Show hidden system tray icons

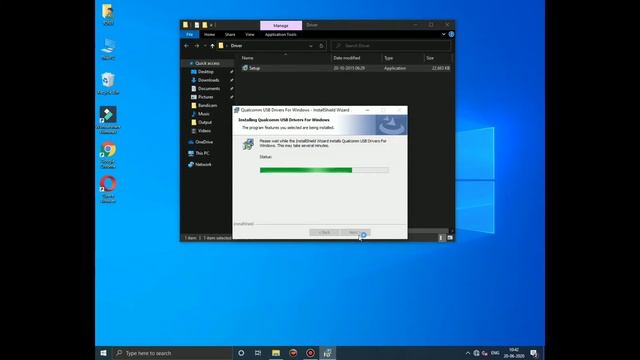pyautogui.click(x=467, y=353)
